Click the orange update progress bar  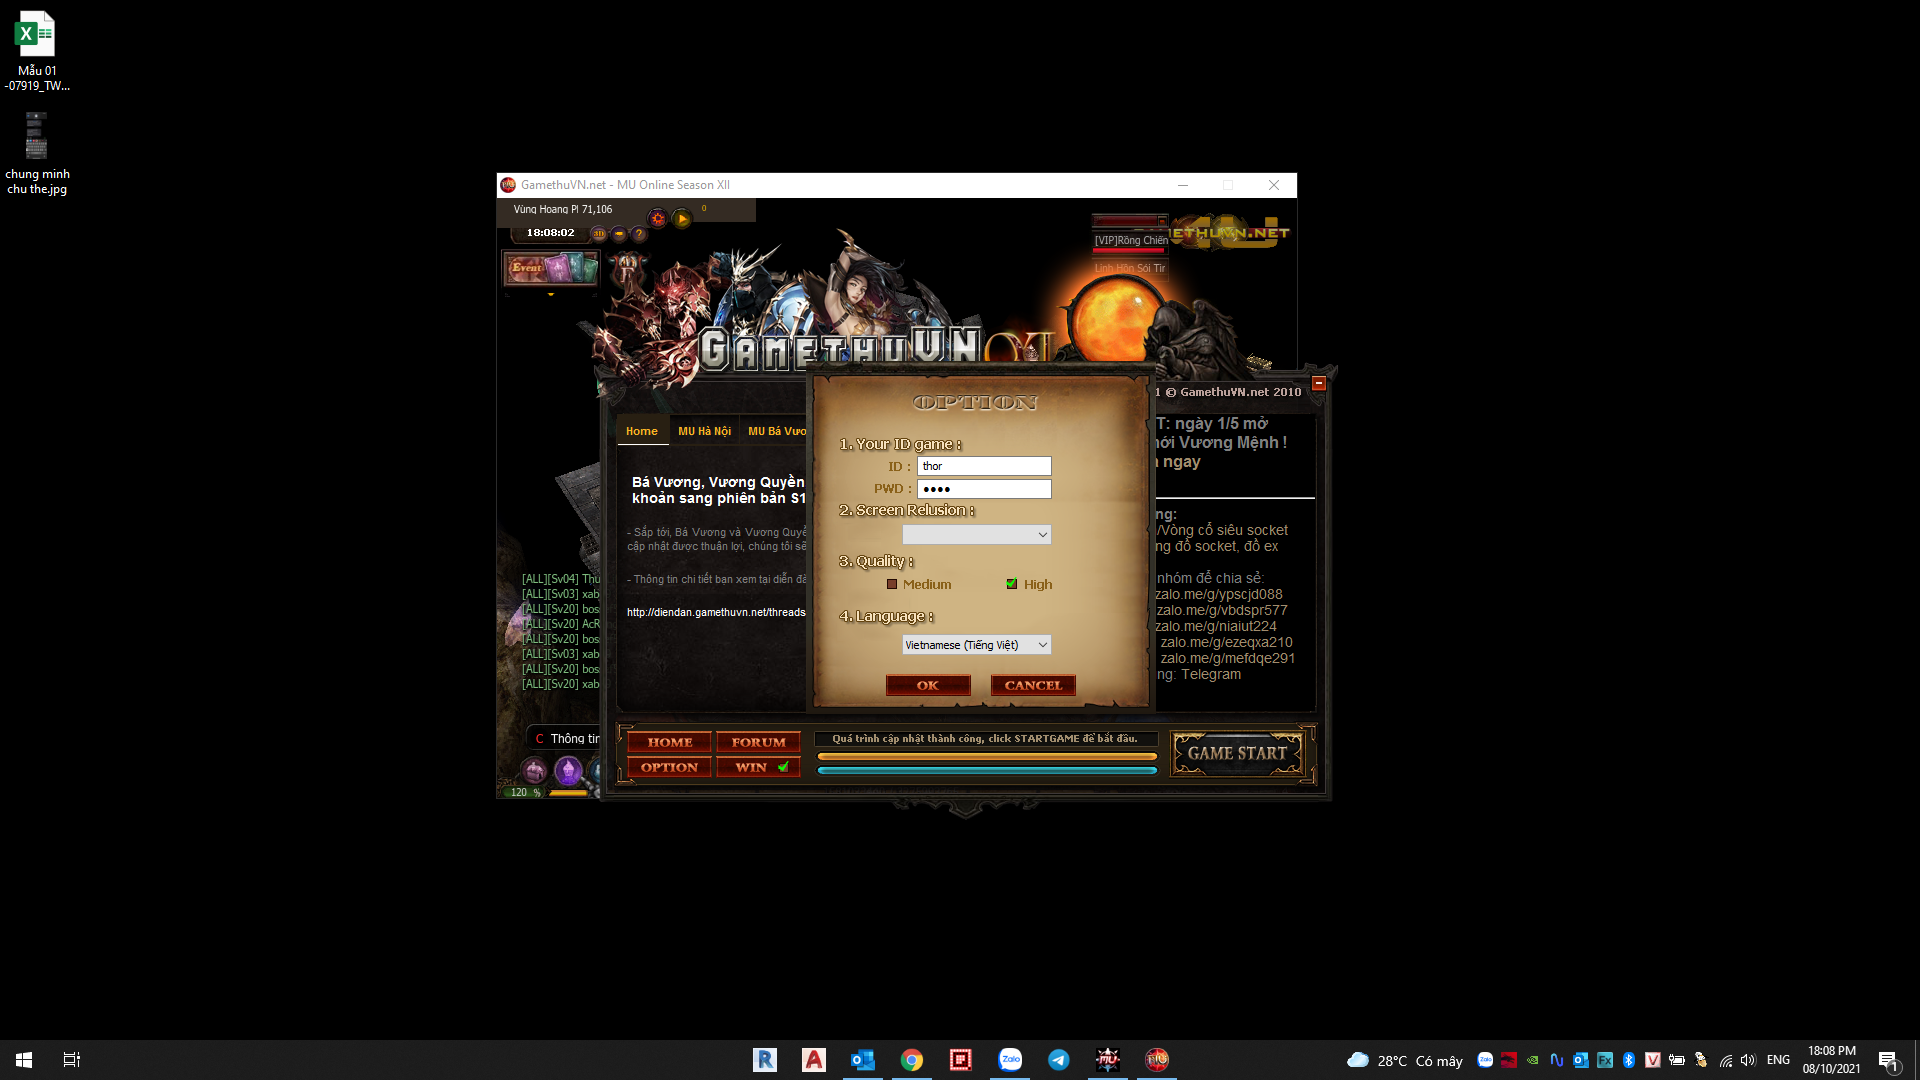coord(987,757)
